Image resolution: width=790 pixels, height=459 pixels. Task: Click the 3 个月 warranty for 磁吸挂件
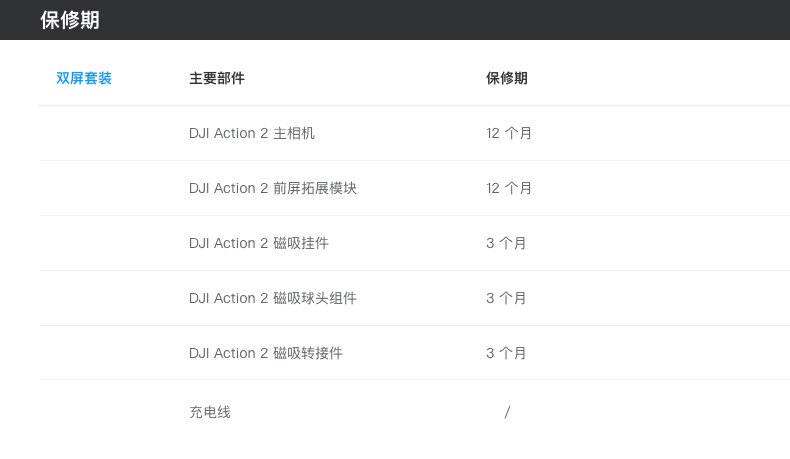[506, 243]
